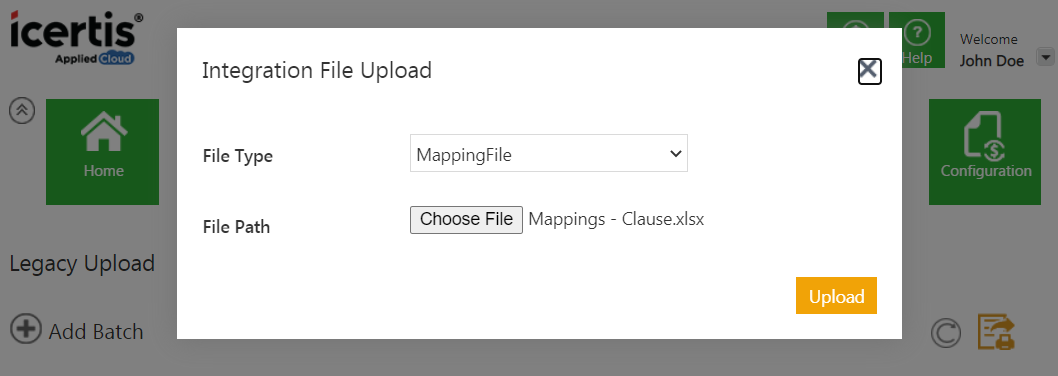This screenshot has height=376, width=1058.
Task: Collapse the navigation with double chevron
Action: (x=22, y=111)
